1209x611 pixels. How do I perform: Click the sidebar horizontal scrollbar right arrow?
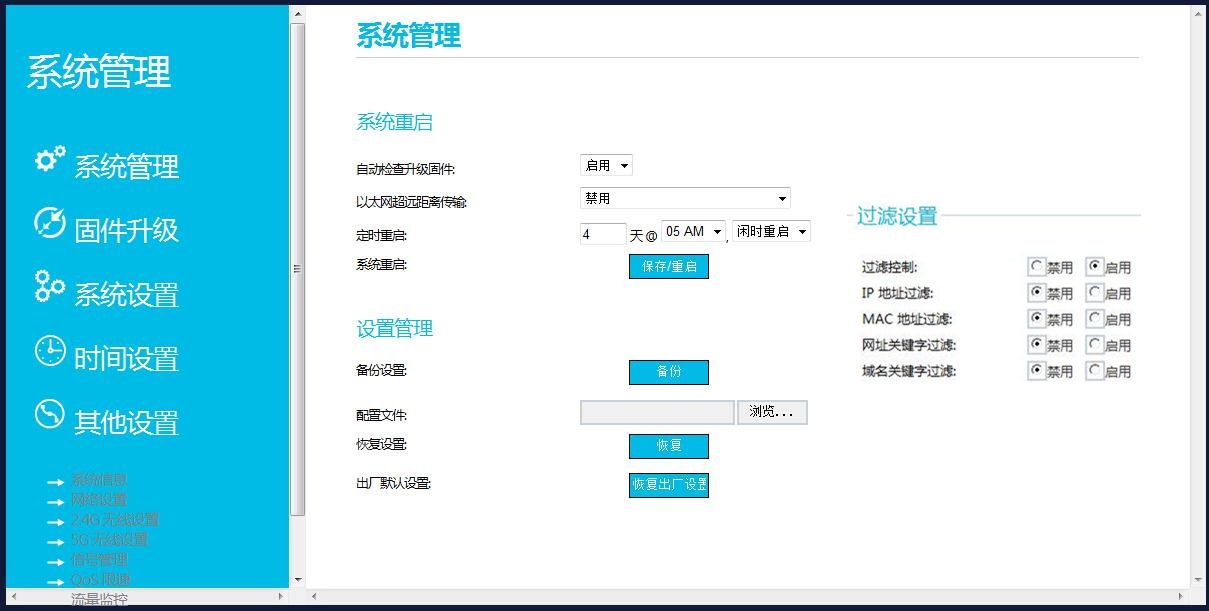coord(281,595)
